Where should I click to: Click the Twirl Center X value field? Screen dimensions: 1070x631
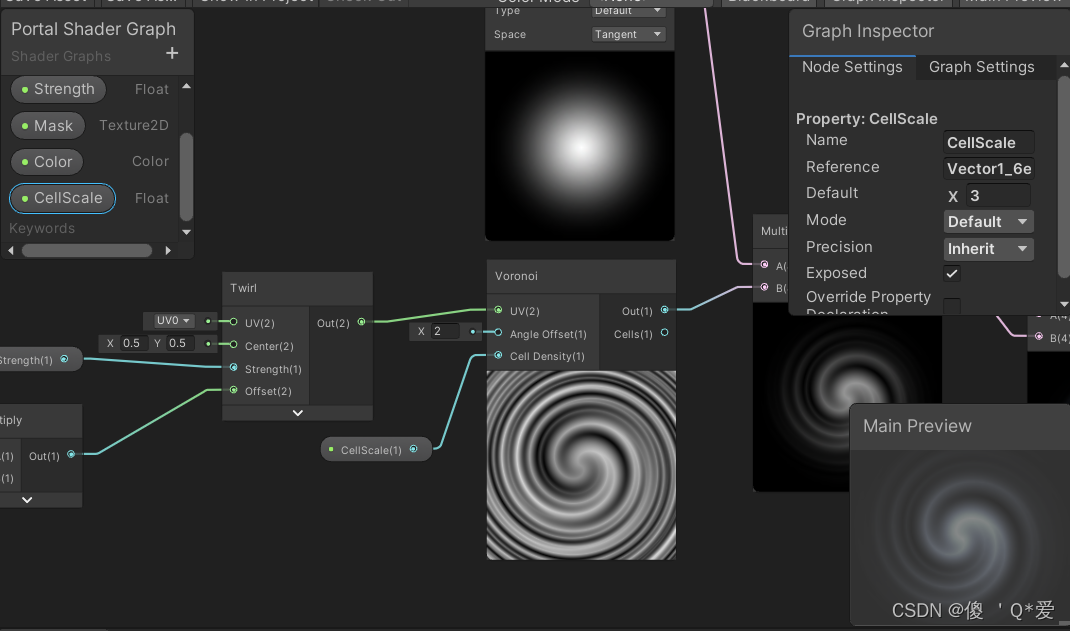[134, 343]
